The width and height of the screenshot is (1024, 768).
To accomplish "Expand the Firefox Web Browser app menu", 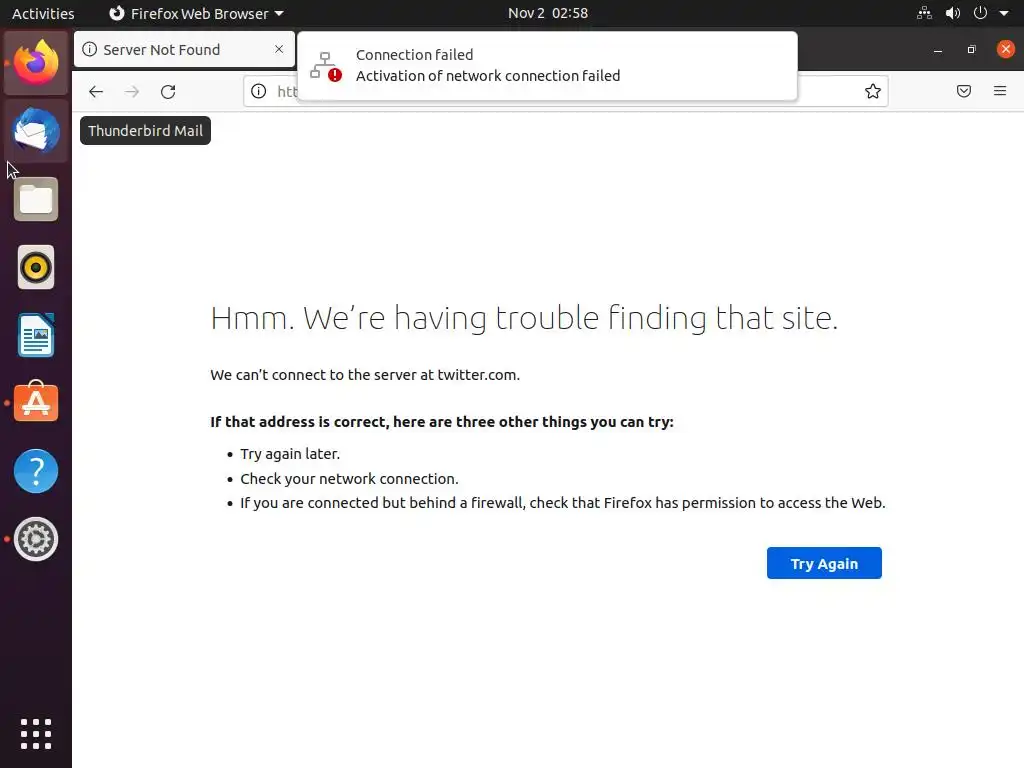I will 196,13.
